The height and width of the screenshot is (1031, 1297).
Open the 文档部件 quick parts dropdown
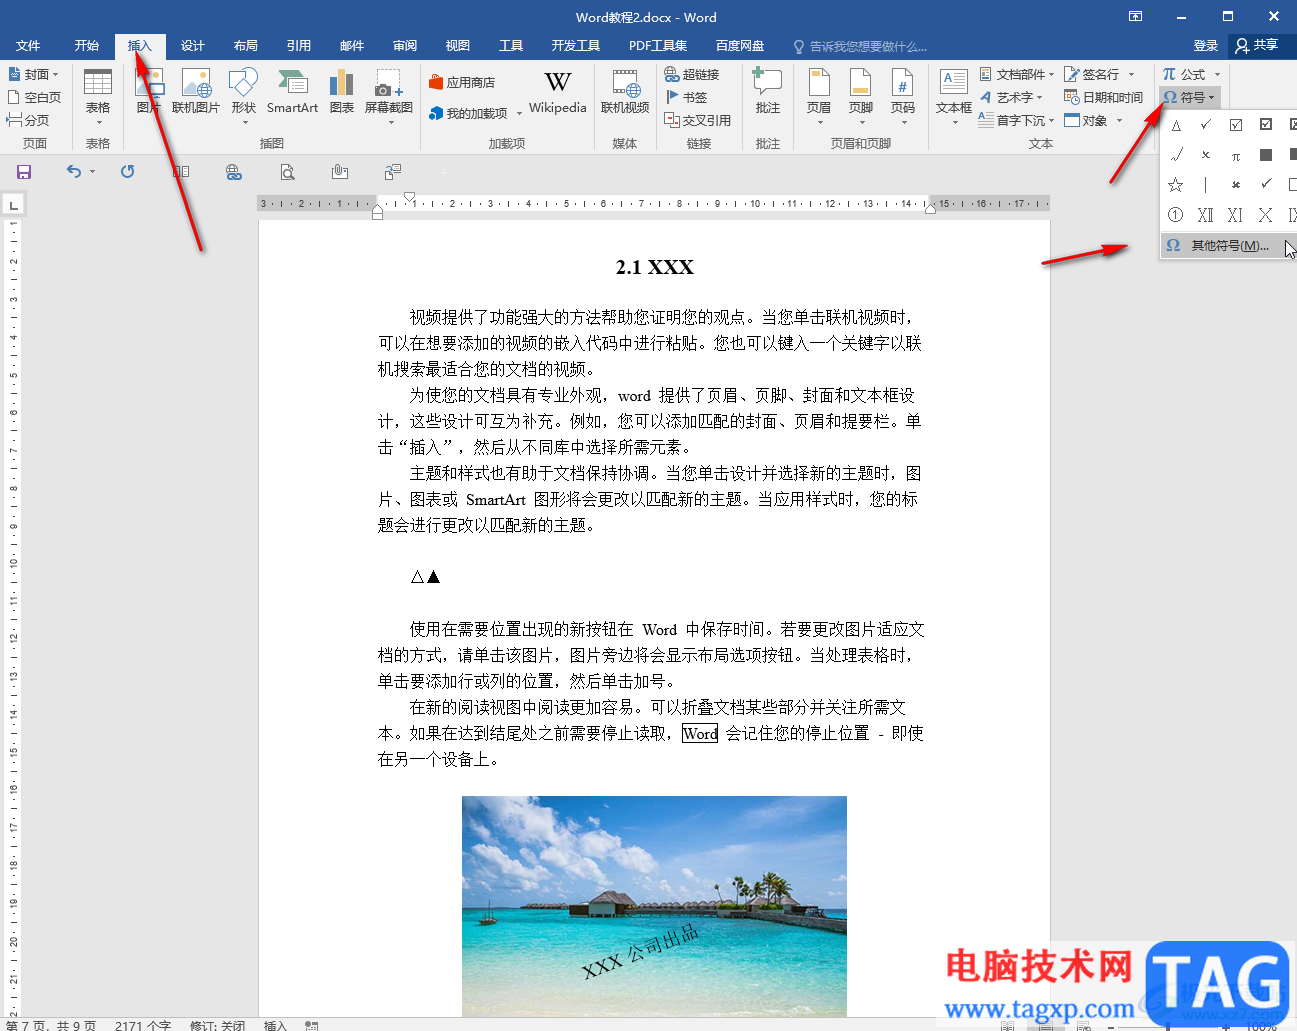tap(1017, 74)
